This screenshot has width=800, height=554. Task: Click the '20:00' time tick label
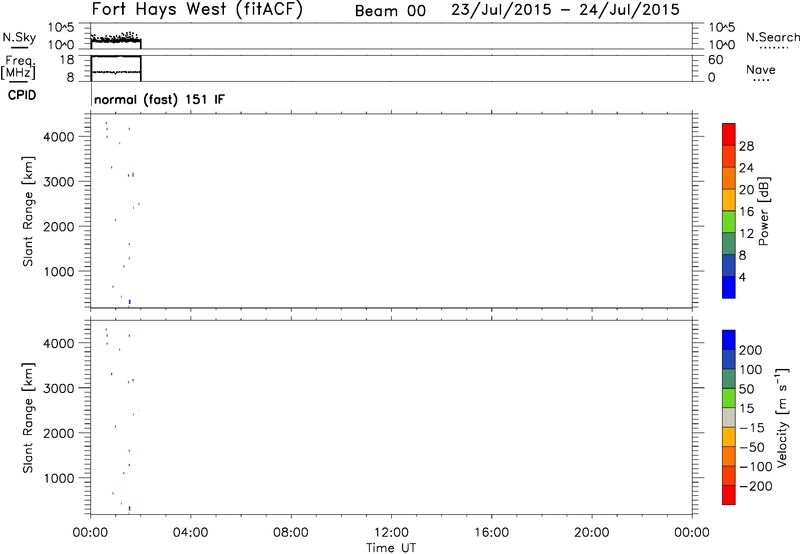tap(591, 533)
